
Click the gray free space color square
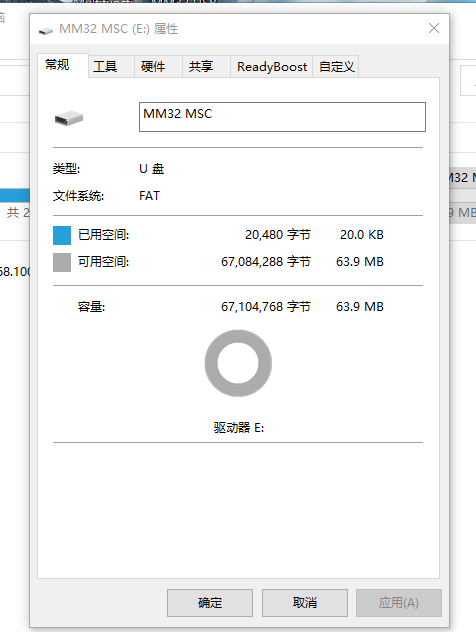(62, 262)
